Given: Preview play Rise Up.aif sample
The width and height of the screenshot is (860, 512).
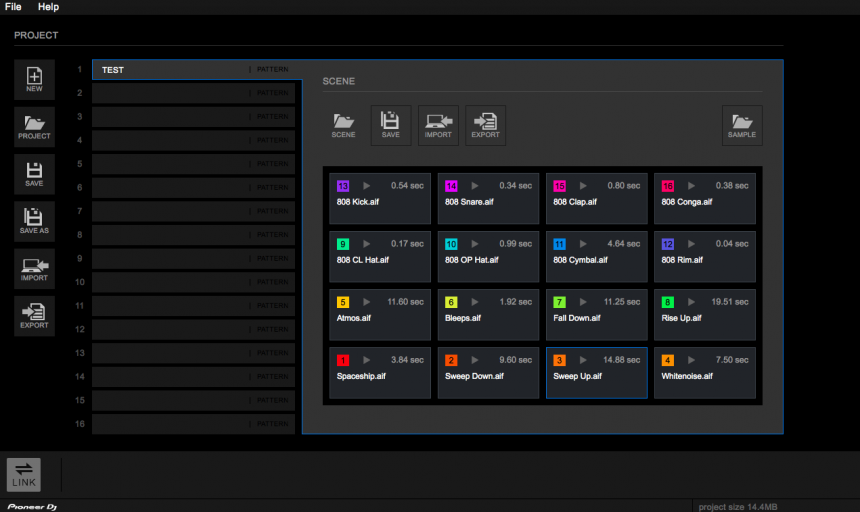Looking at the screenshot, I should (691, 302).
